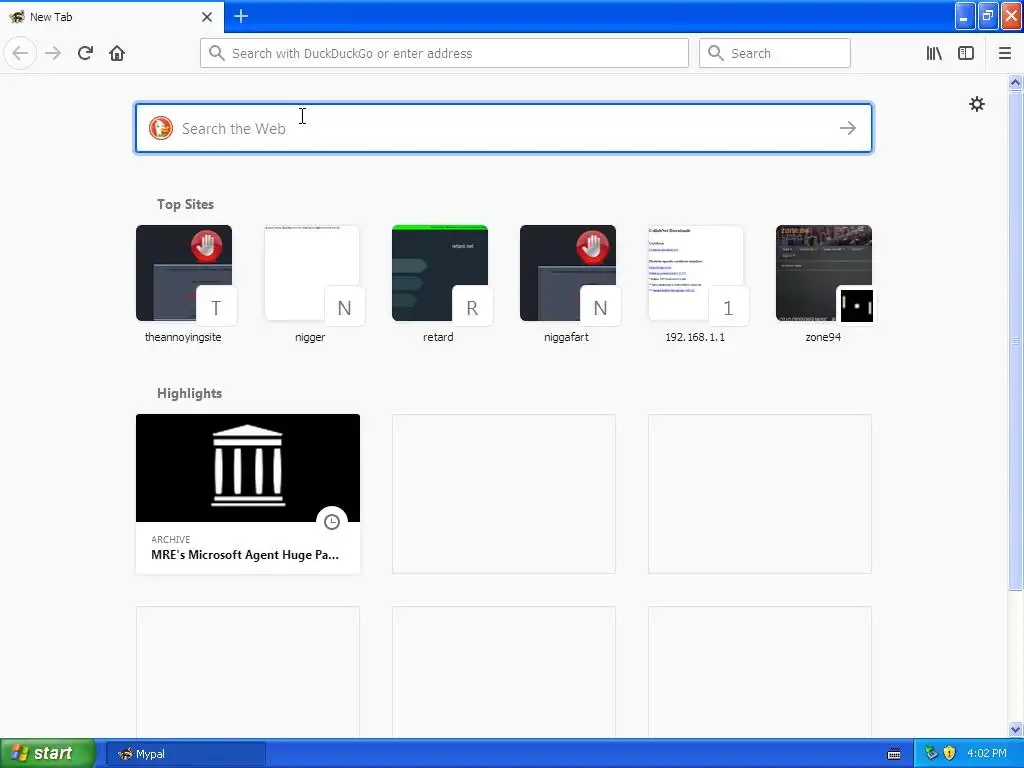Click the toolbar Search box

pyautogui.click(x=775, y=53)
